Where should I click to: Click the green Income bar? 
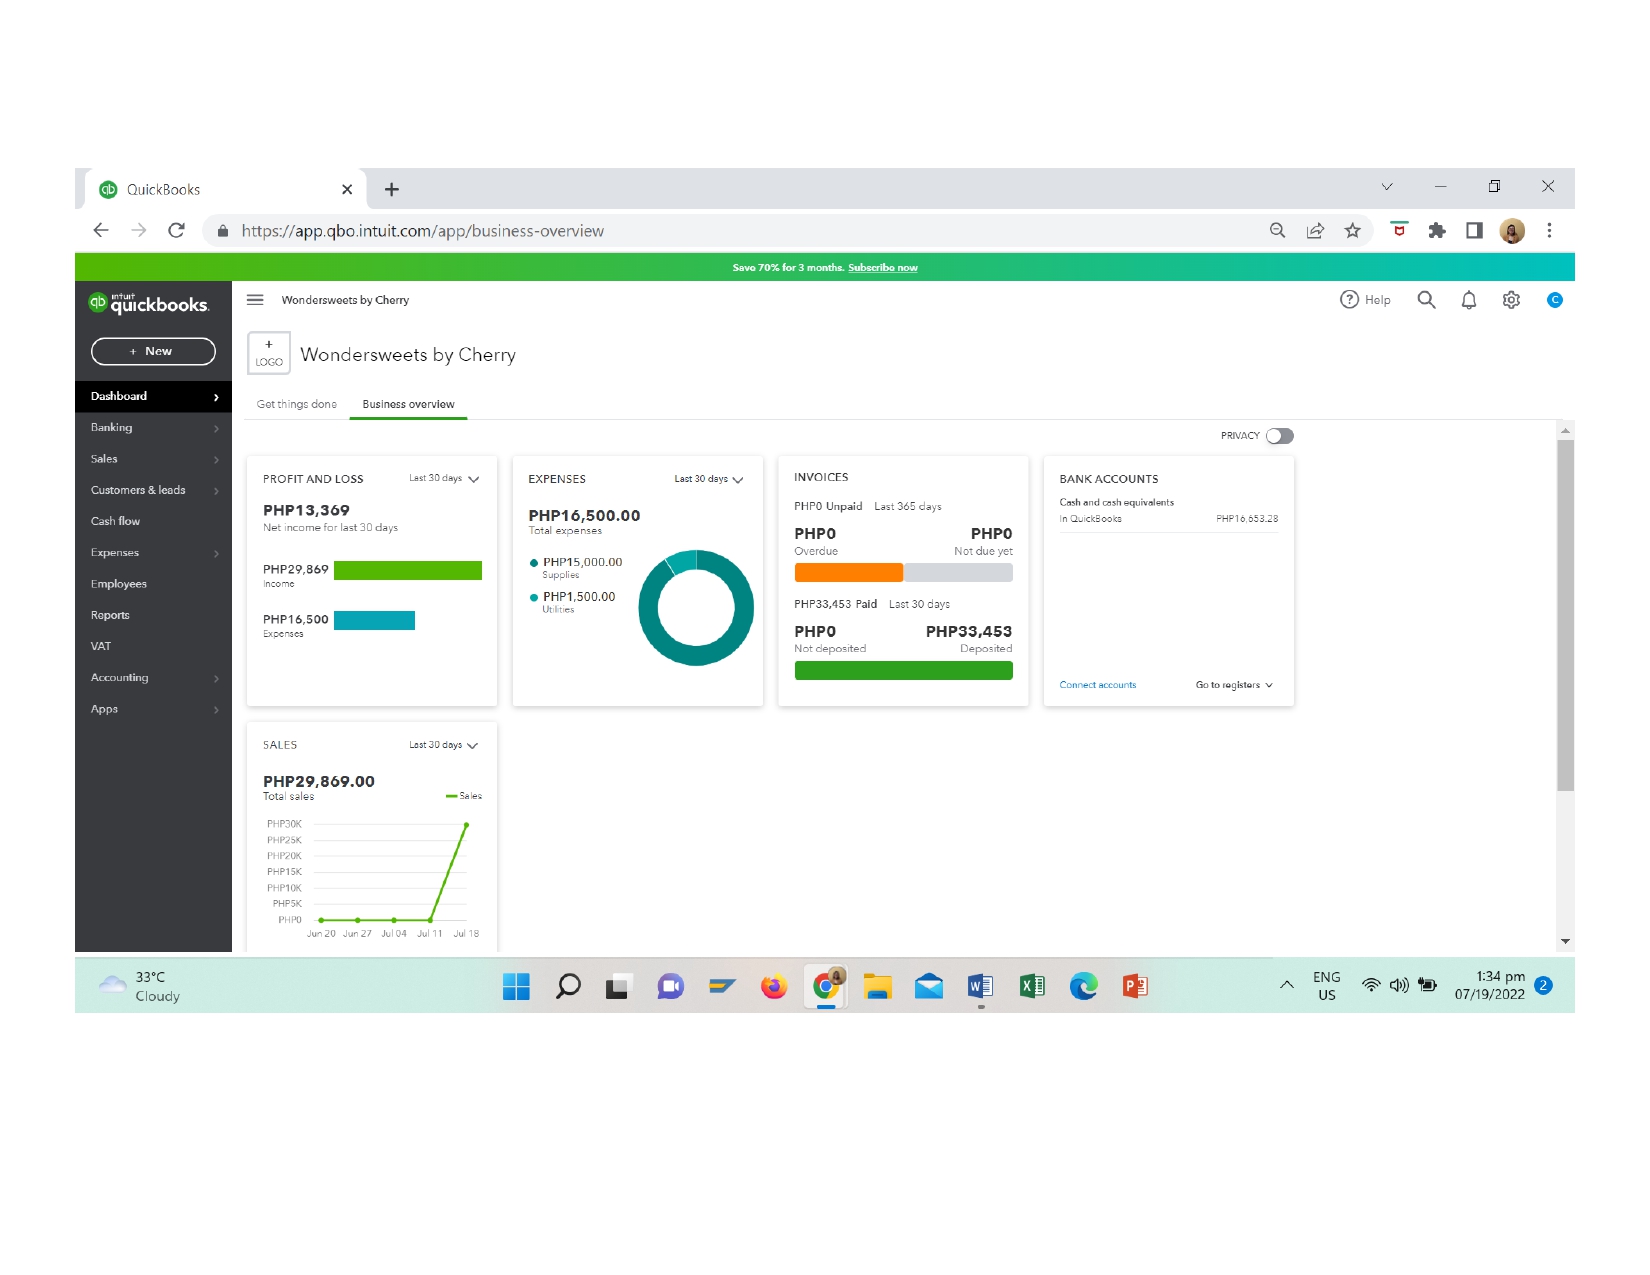pyautogui.click(x=408, y=570)
